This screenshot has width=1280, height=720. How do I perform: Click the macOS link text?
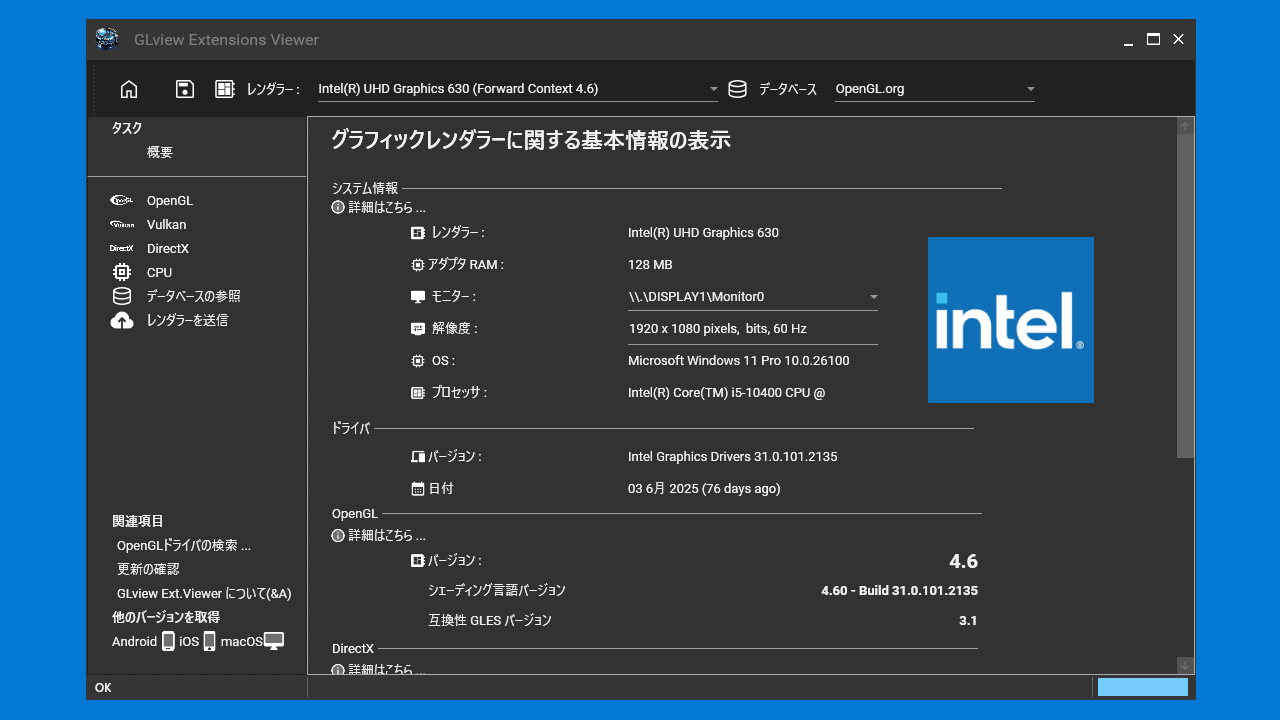(241, 641)
